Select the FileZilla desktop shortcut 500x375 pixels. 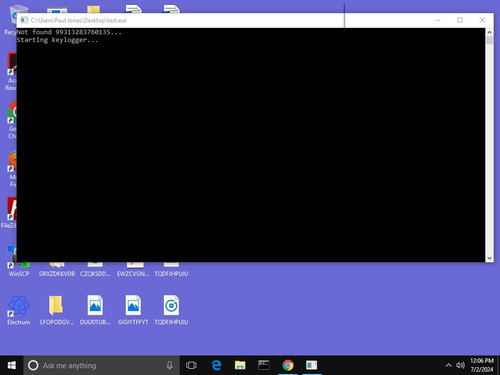tap(10, 213)
